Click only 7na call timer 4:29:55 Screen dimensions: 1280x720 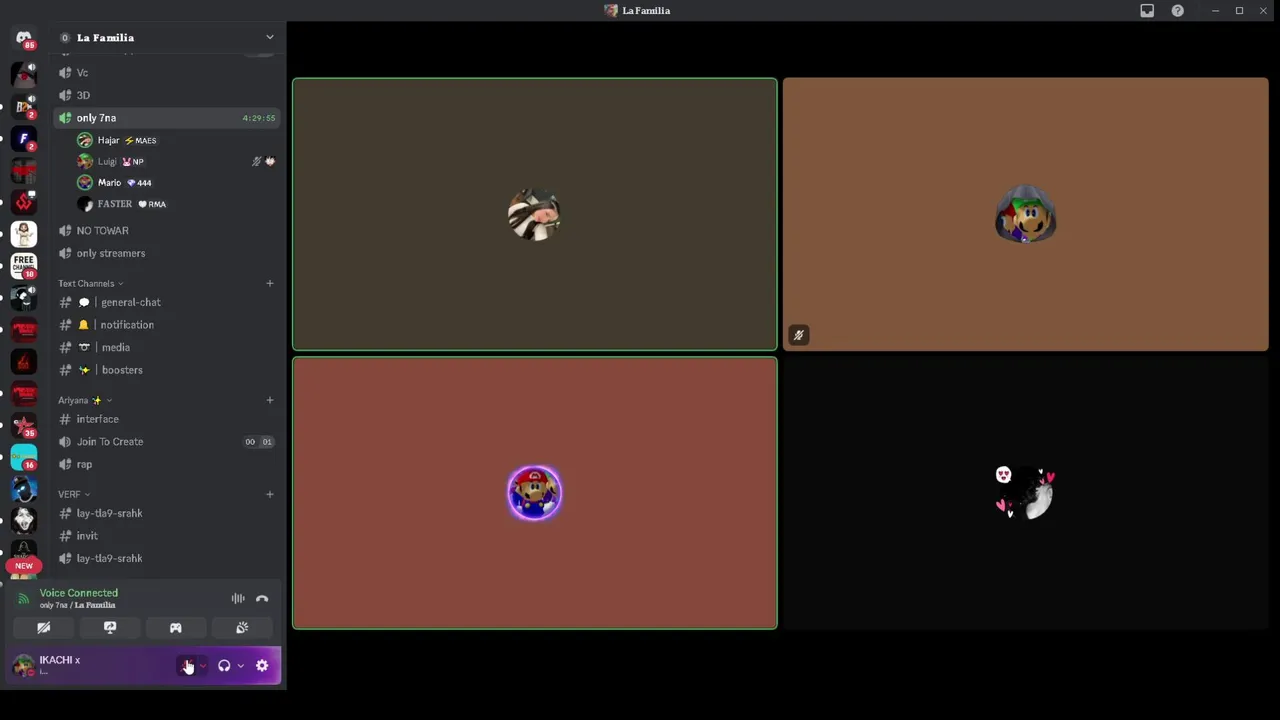[x=258, y=118]
